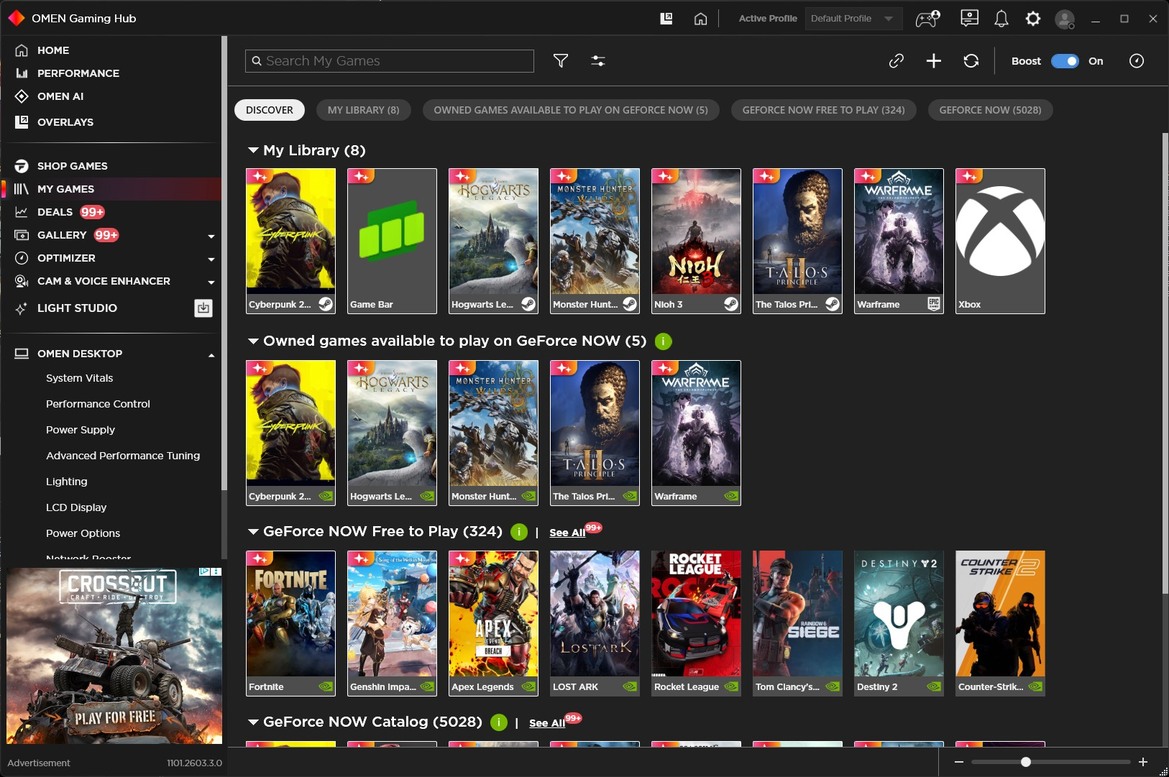Open the overlays icon in title bar
The width and height of the screenshot is (1169, 777).
point(667,19)
